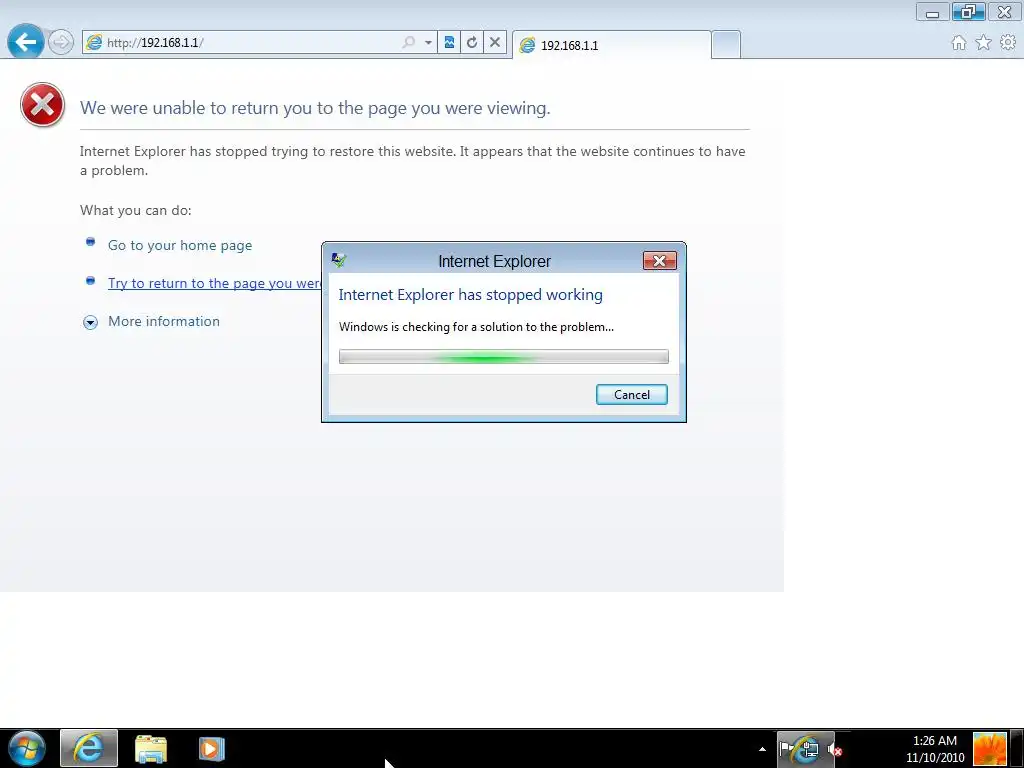Viewport: 1024px width, 768px height.
Task: Click the 'We were unable to return' heading
Action: tap(315, 108)
